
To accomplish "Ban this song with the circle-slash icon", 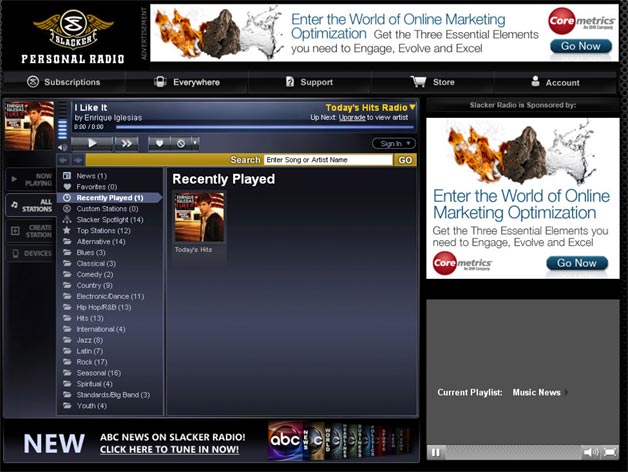I will [x=181, y=143].
